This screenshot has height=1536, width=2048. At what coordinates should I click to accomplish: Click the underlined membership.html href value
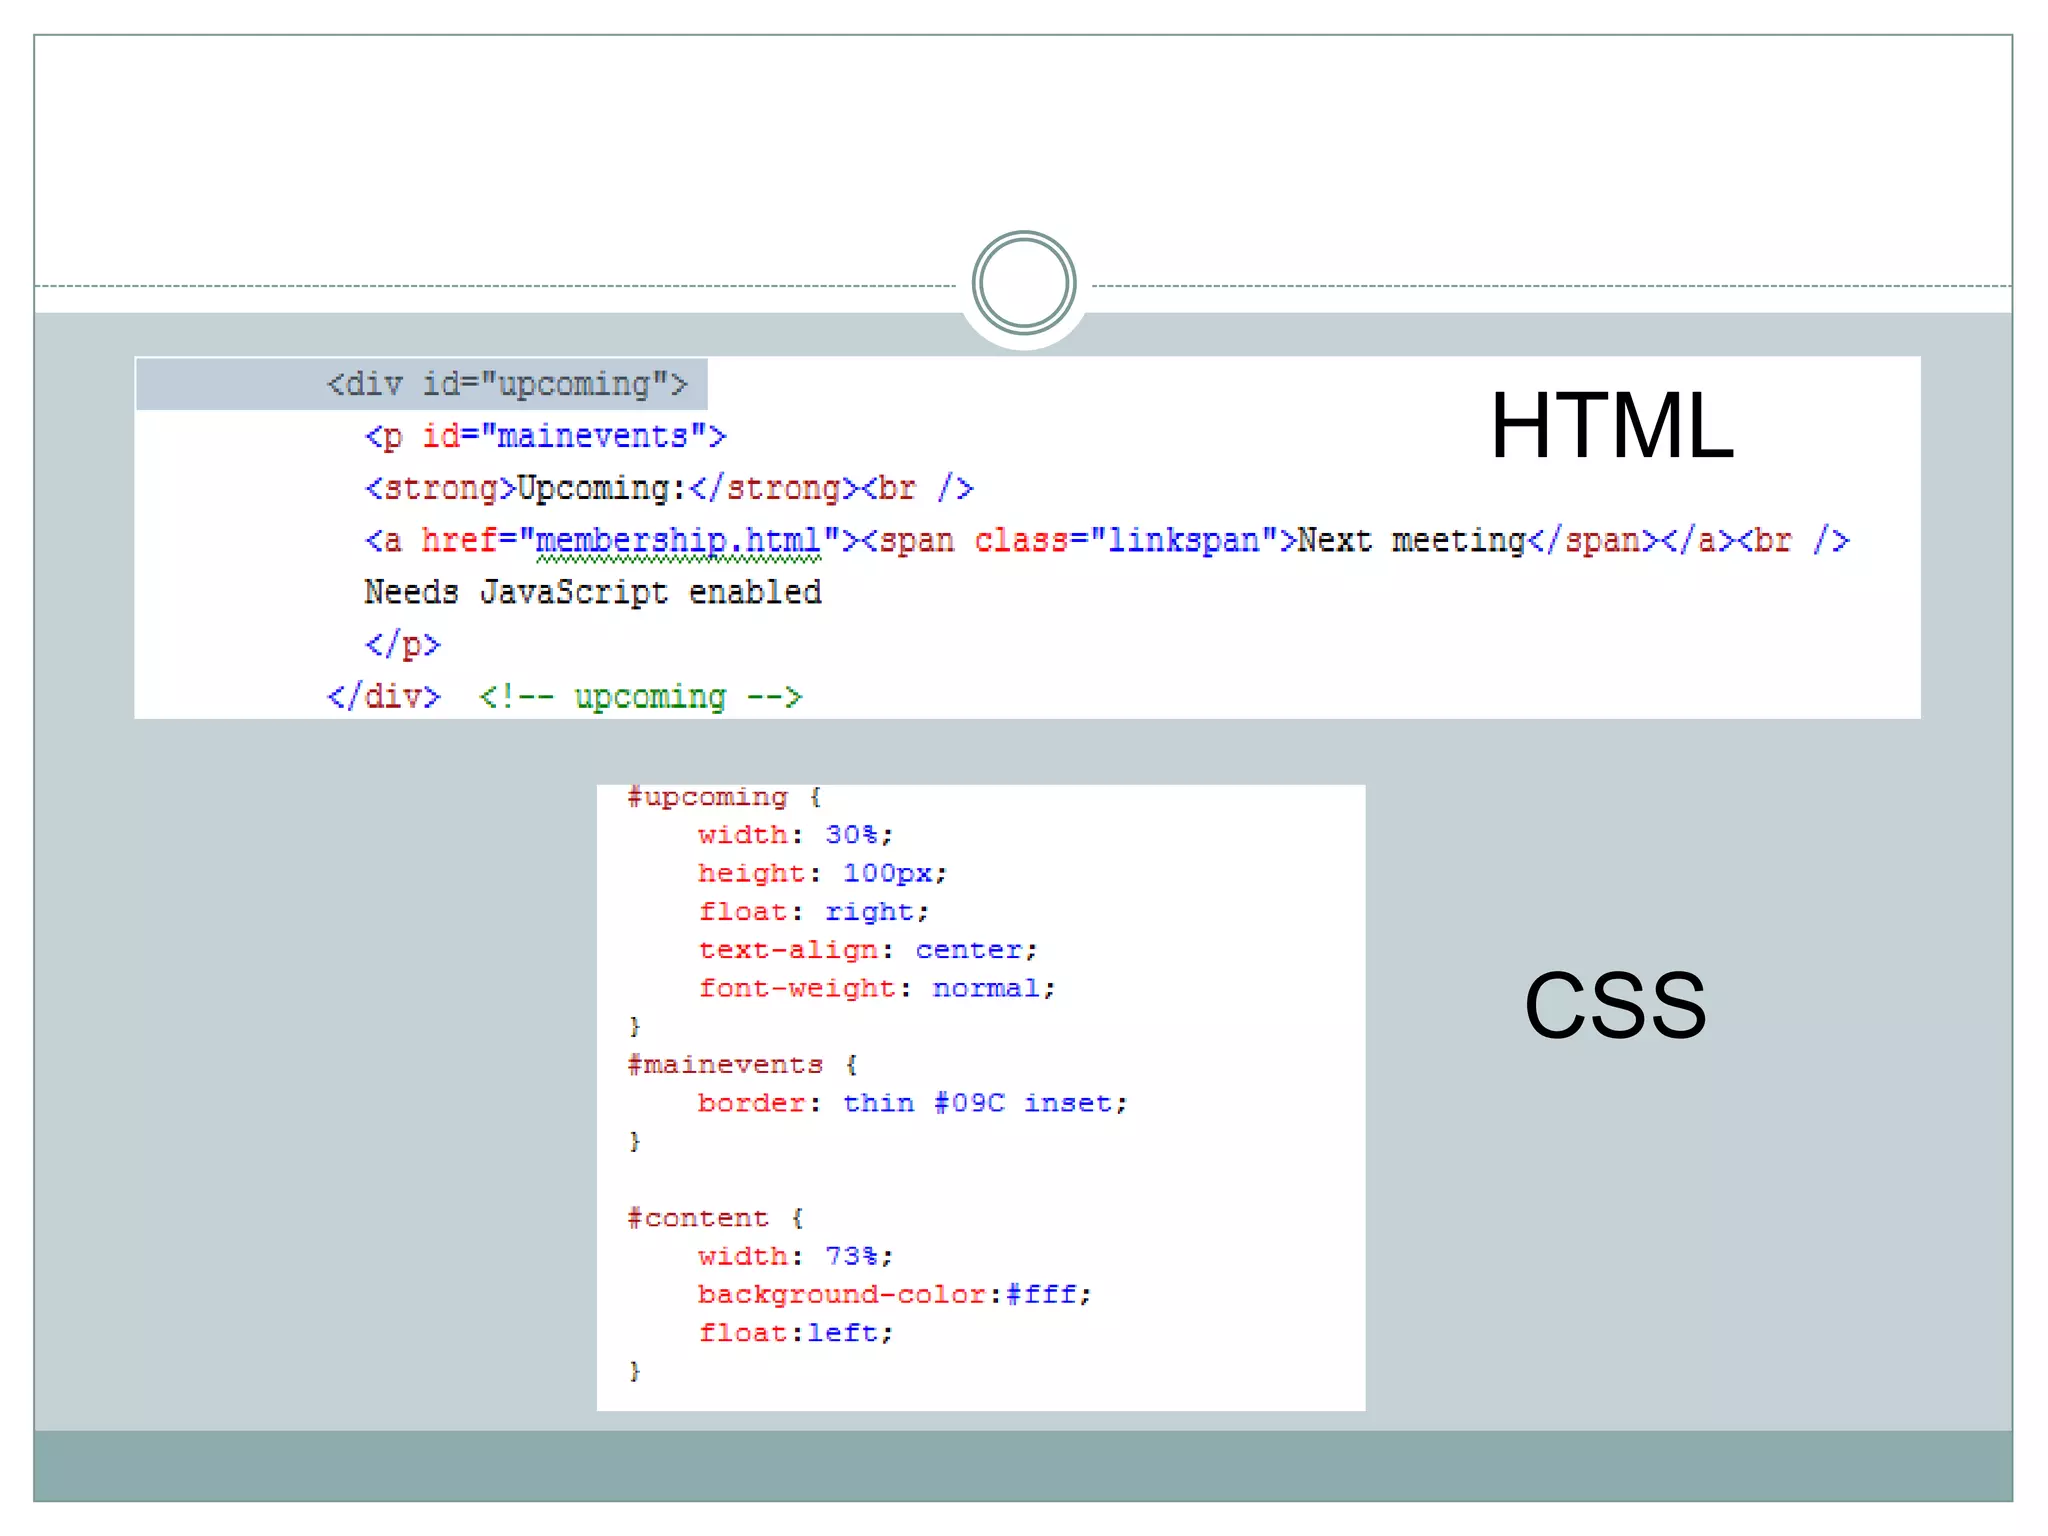[x=678, y=541]
